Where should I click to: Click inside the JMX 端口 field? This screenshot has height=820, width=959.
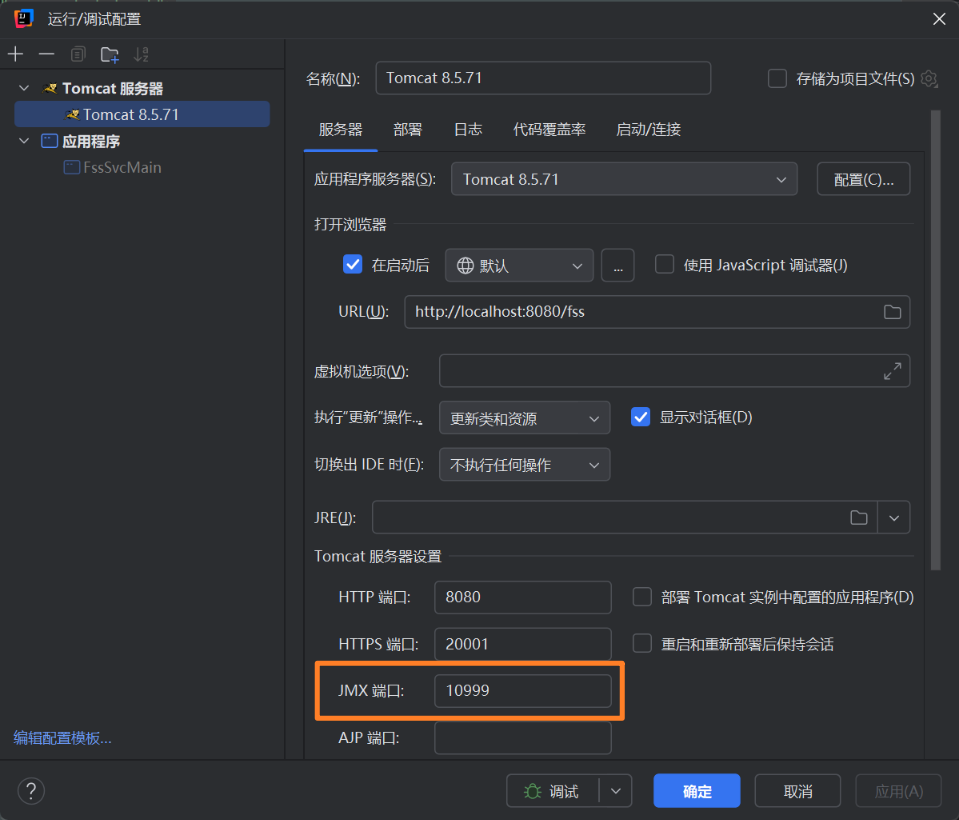(x=522, y=690)
